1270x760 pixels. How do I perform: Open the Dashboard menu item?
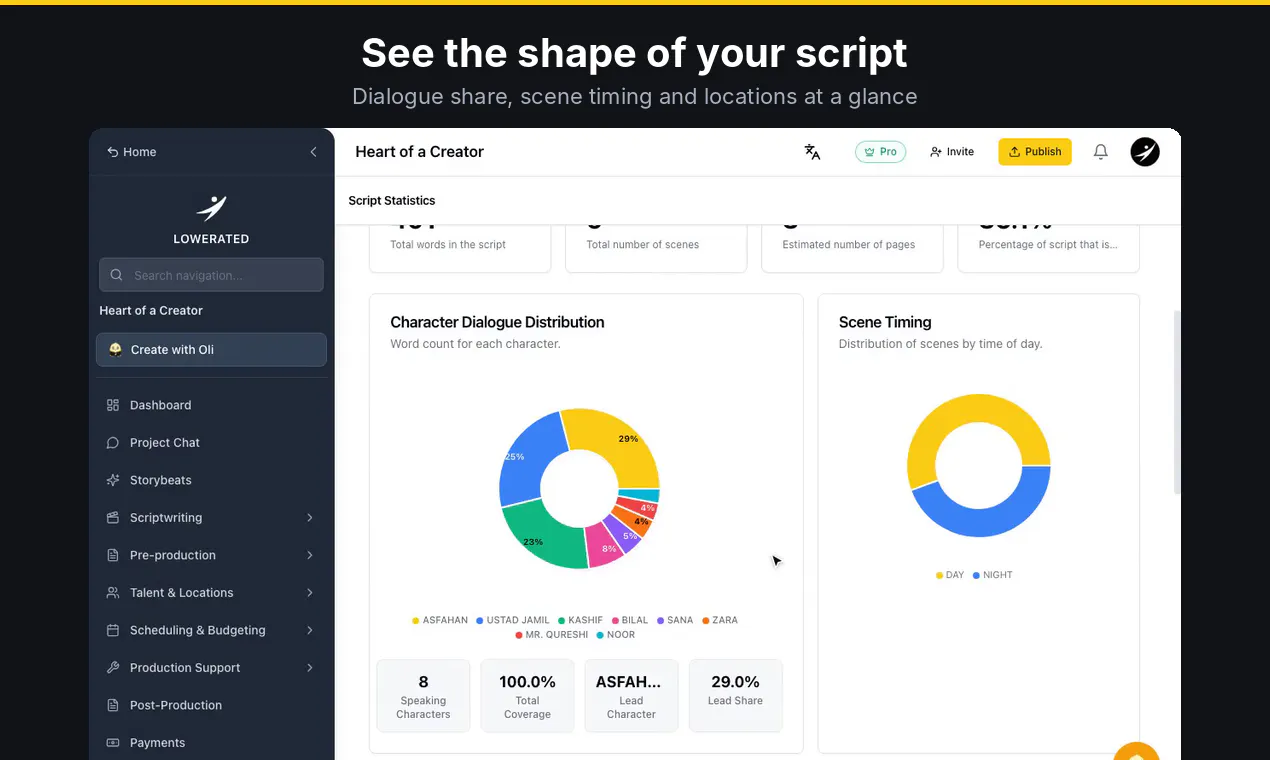211,405
